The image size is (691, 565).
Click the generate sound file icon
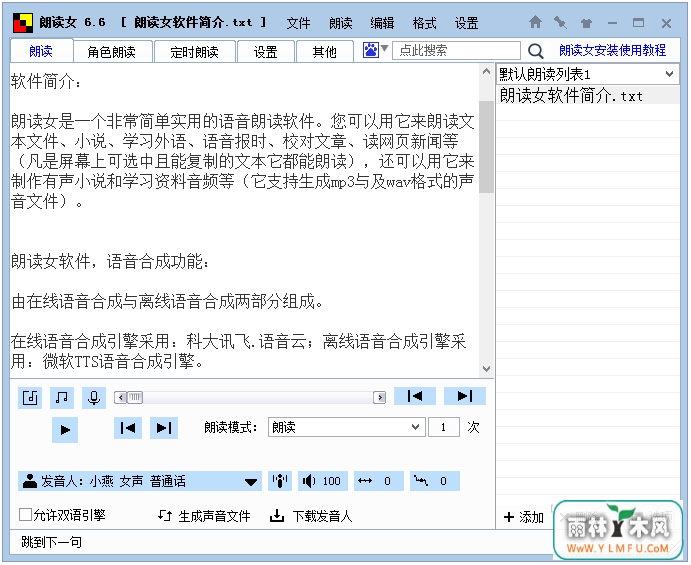165,515
